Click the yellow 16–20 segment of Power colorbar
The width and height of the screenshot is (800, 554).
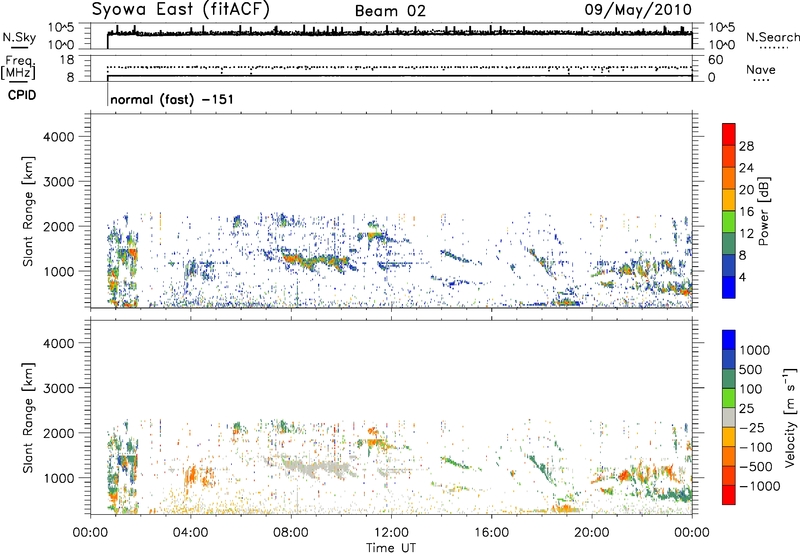(x=729, y=200)
